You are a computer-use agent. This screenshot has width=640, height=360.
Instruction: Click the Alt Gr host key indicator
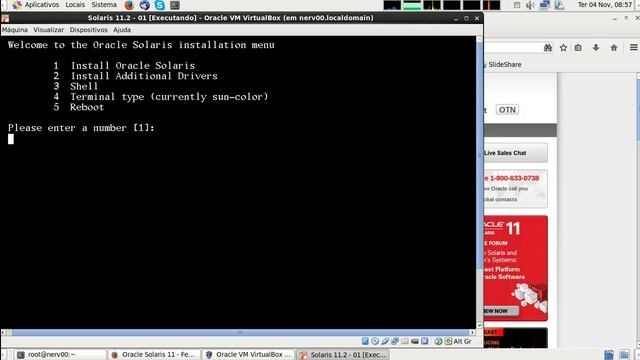tap(462, 341)
